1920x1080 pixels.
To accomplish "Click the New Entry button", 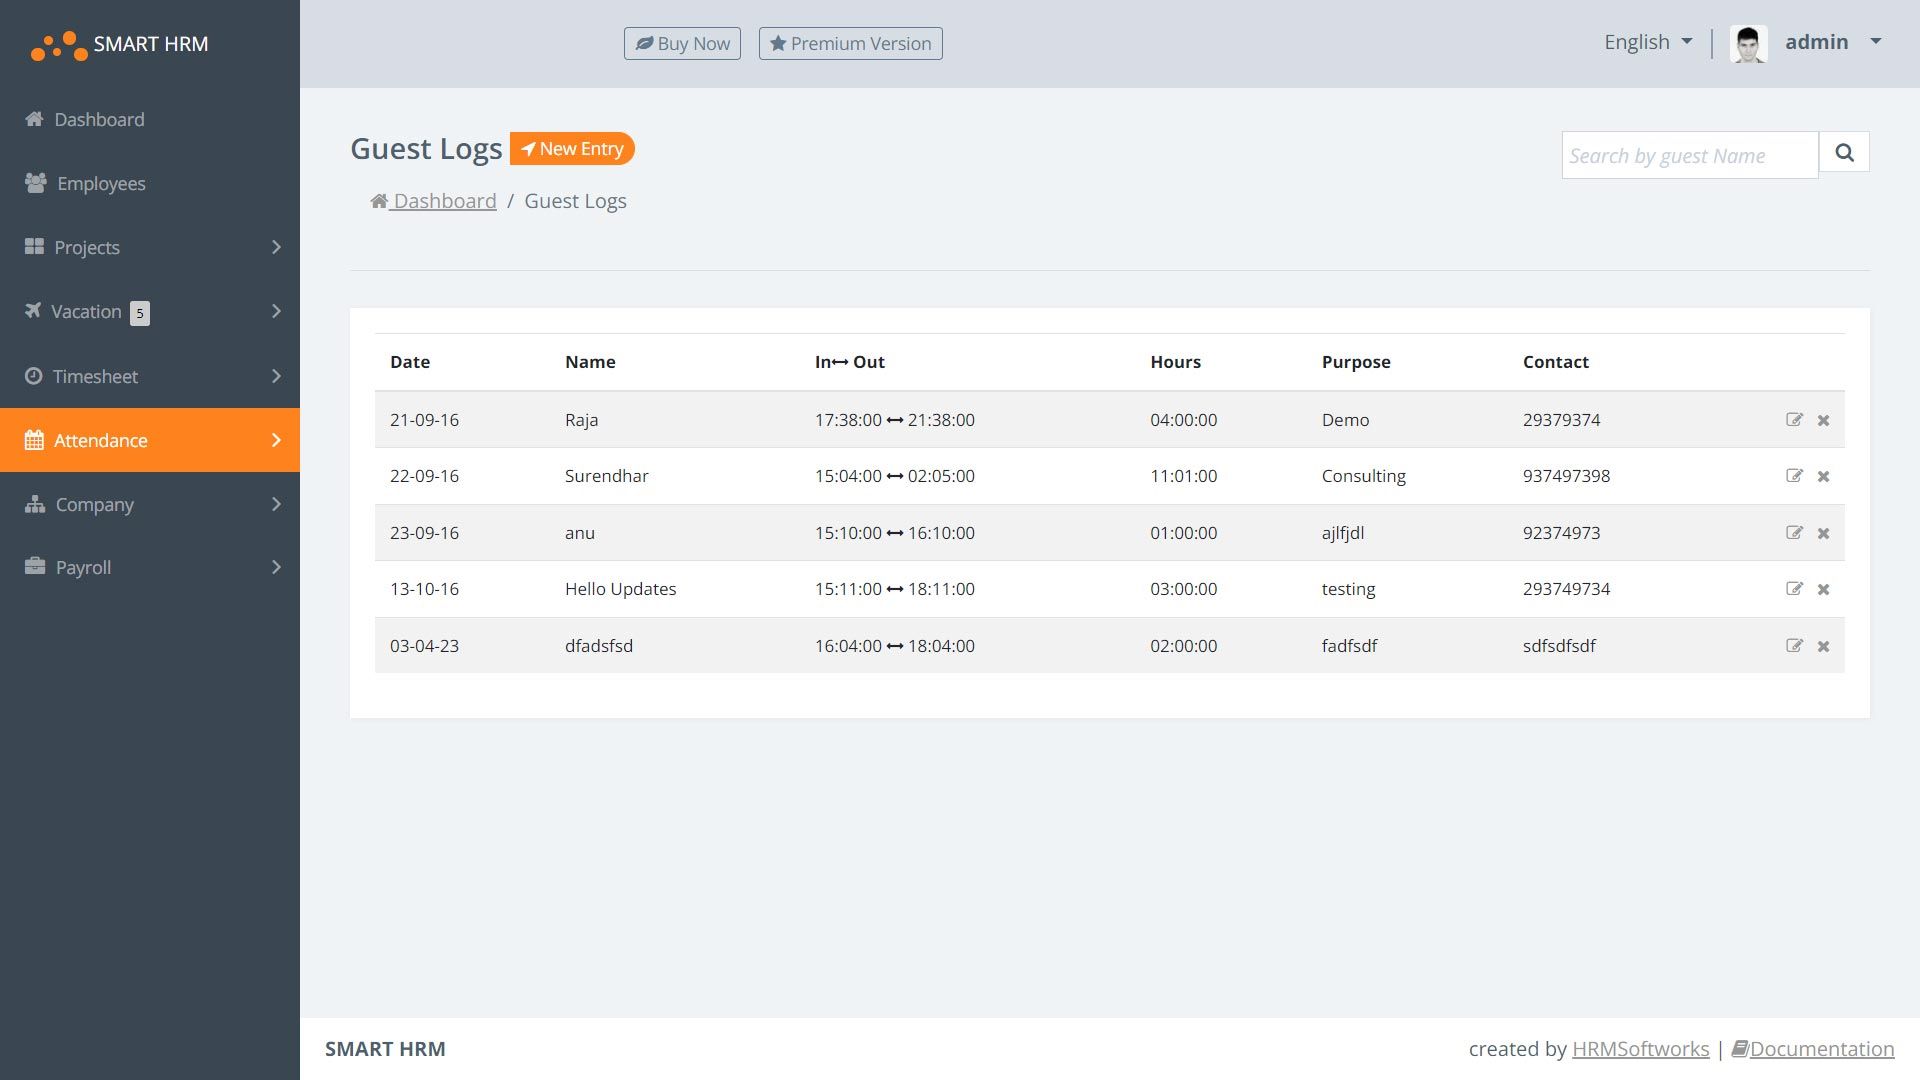I will (572, 149).
